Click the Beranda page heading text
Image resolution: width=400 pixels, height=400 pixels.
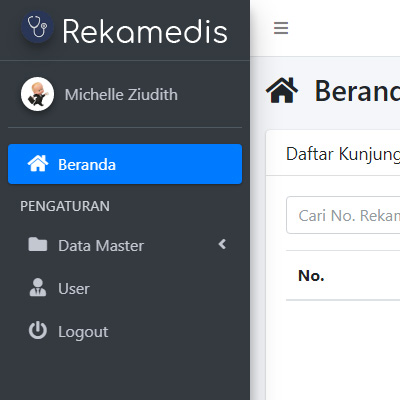(x=357, y=91)
